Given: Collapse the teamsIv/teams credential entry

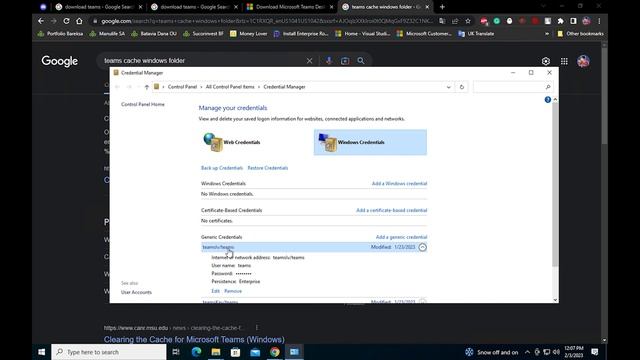Looking at the screenshot, I should pos(422,247).
